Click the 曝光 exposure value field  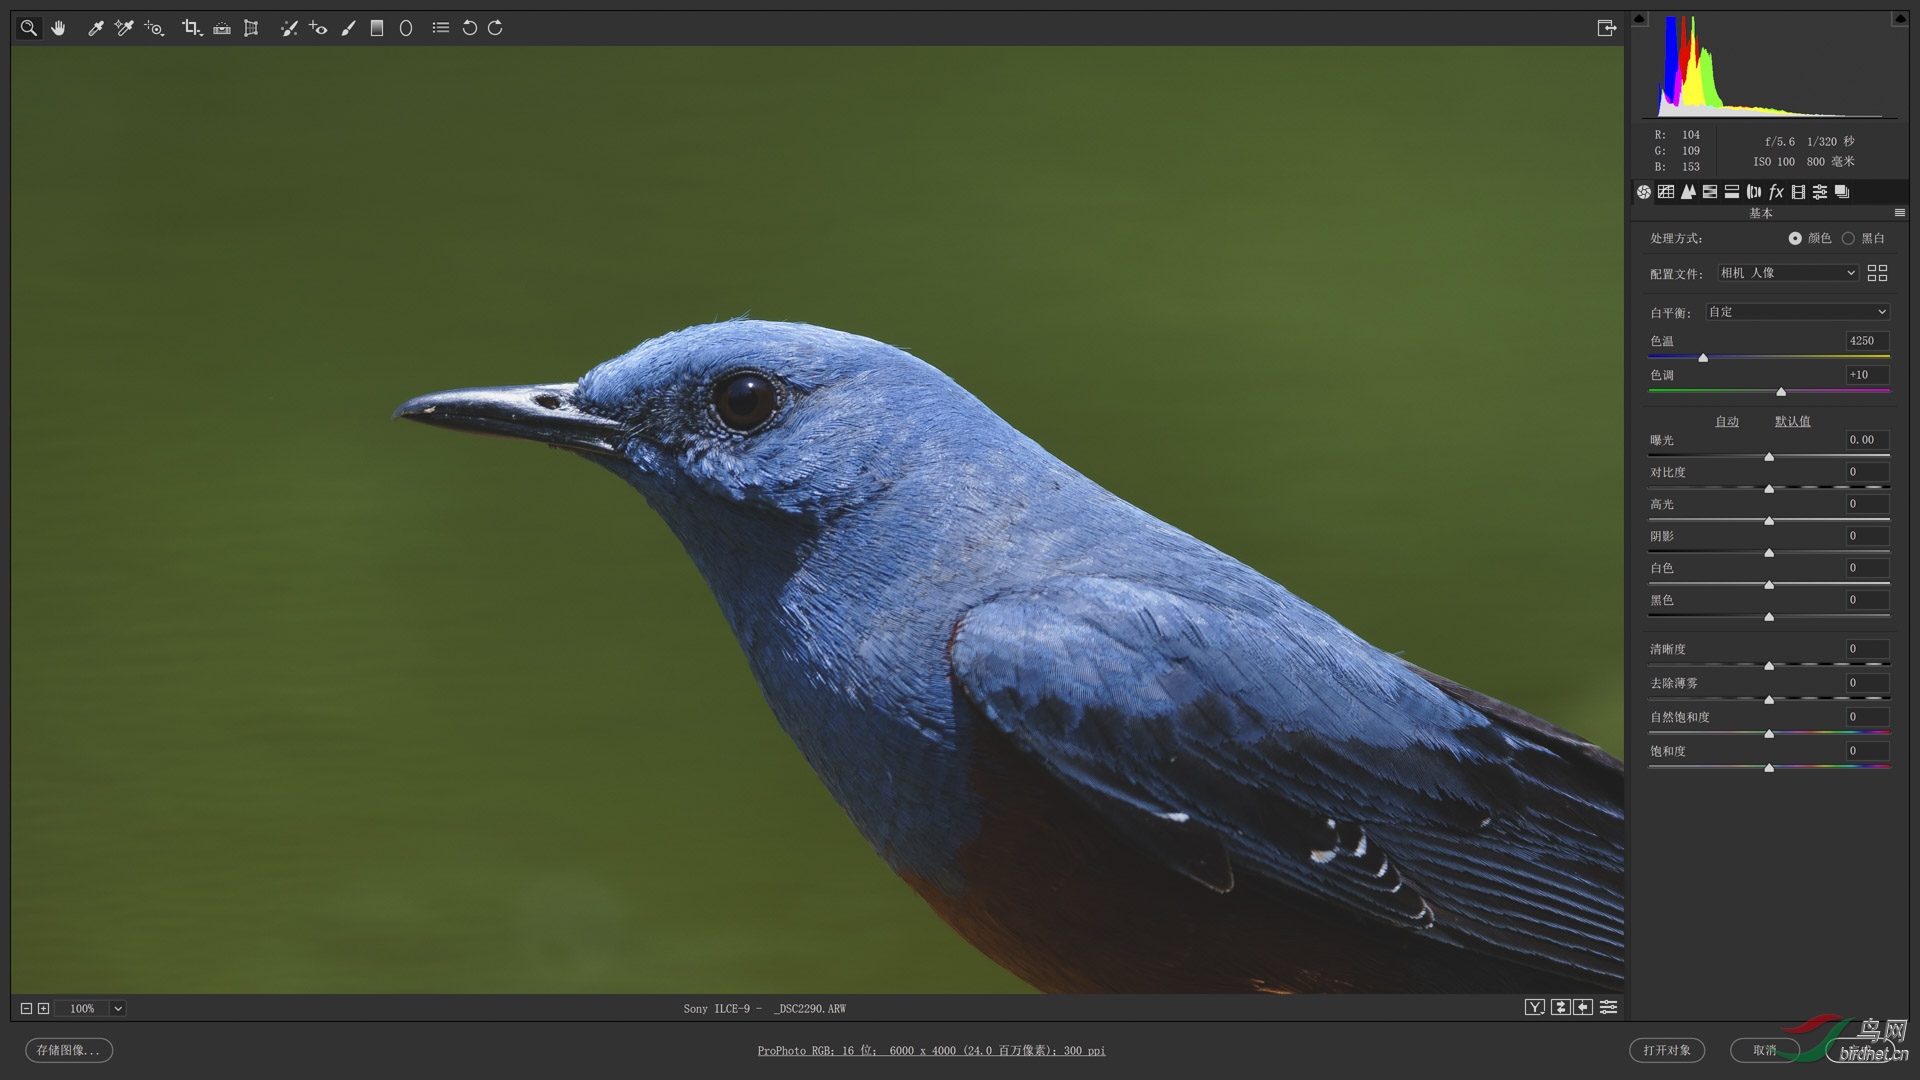1866,440
